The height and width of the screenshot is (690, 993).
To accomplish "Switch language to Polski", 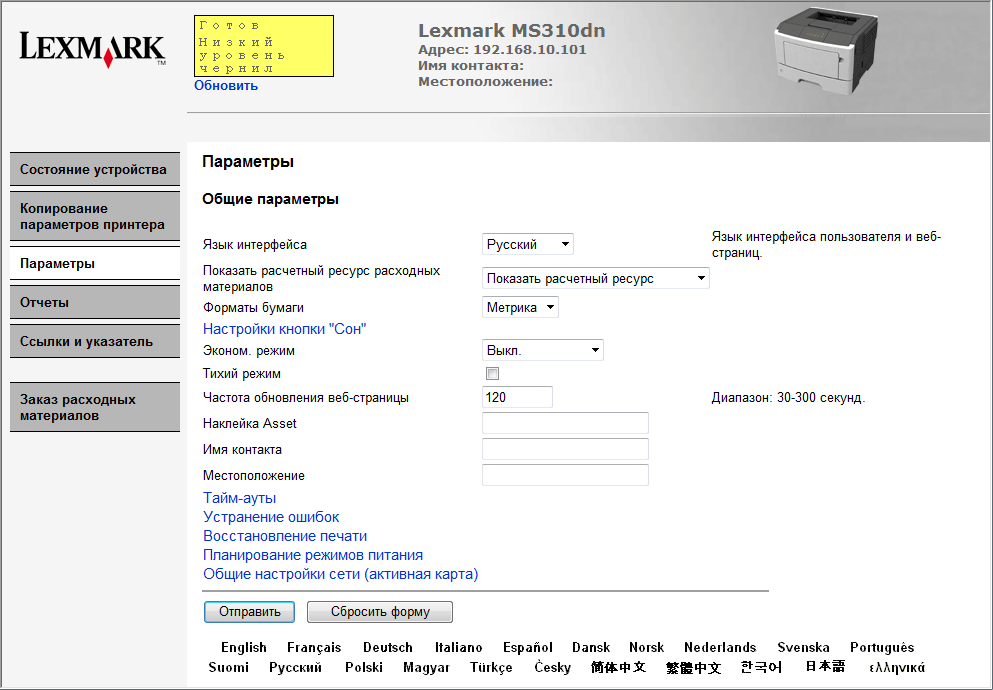I will [364, 667].
